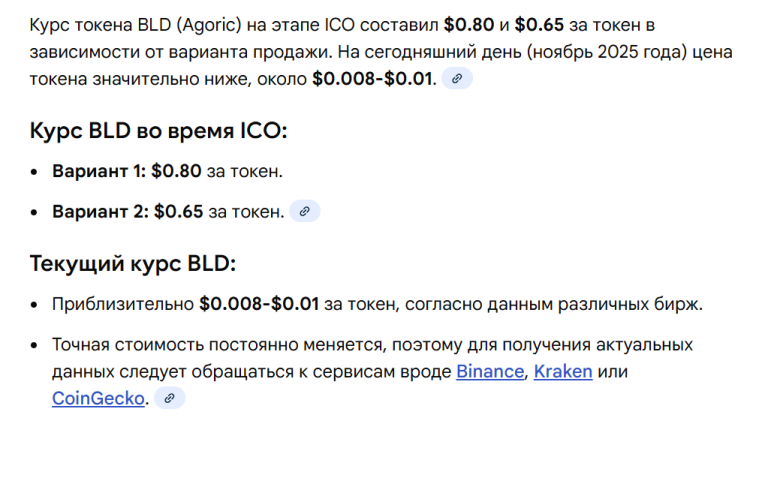Click bold "$0.65" in the intro paragraph

(539, 23)
